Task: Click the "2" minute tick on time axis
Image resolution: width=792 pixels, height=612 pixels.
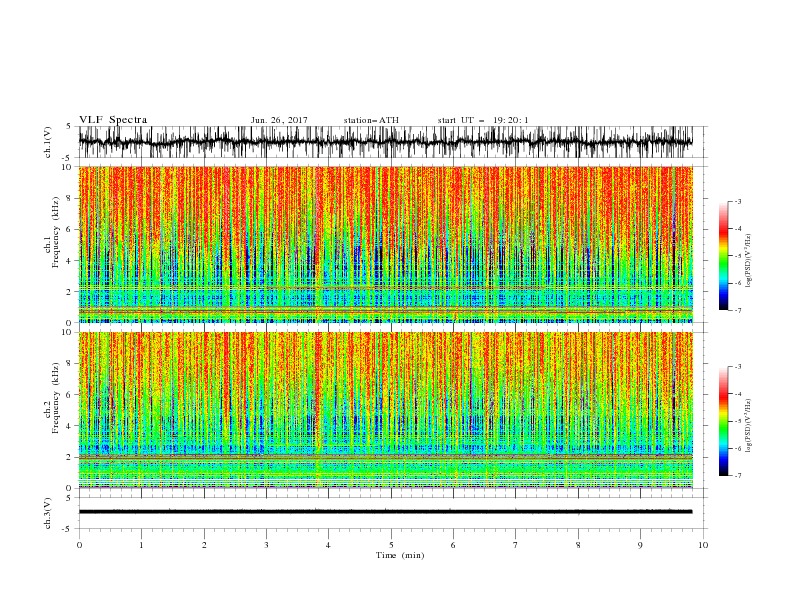Action: [x=204, y=545]
